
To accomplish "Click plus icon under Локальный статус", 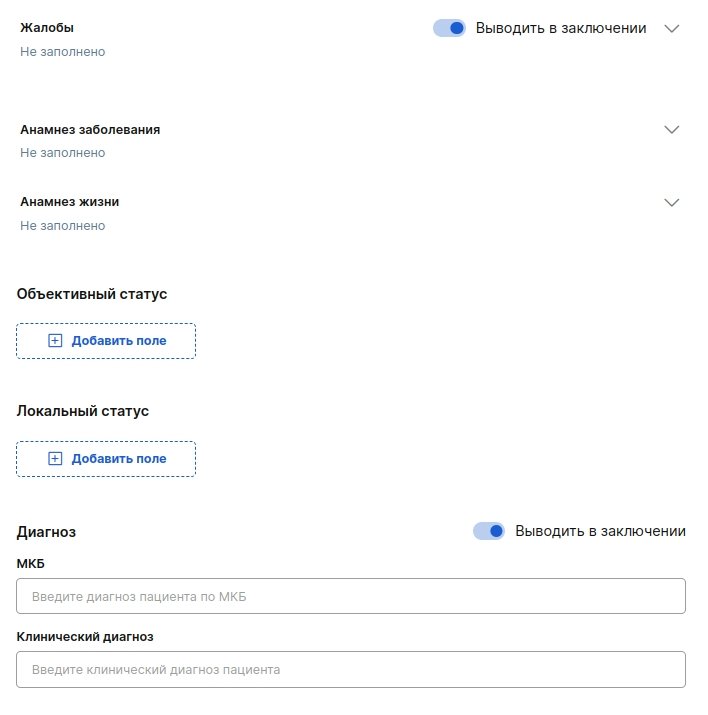I will [55, 459].
